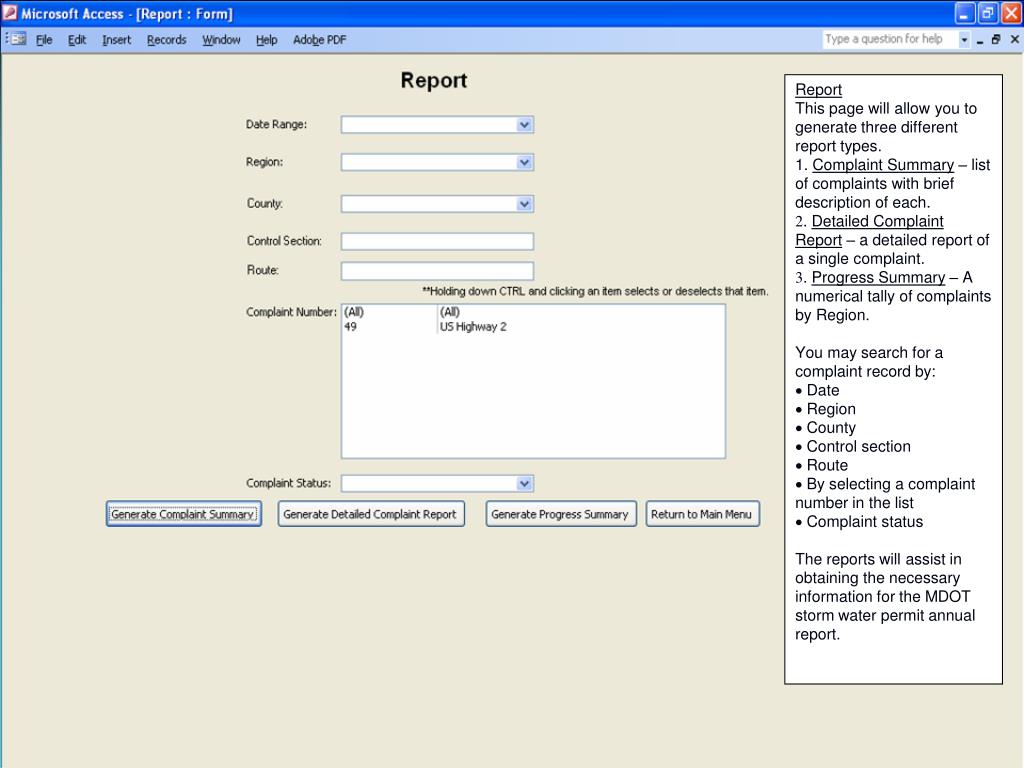
Task: Restore the inner Report form window
Action: 996,40
